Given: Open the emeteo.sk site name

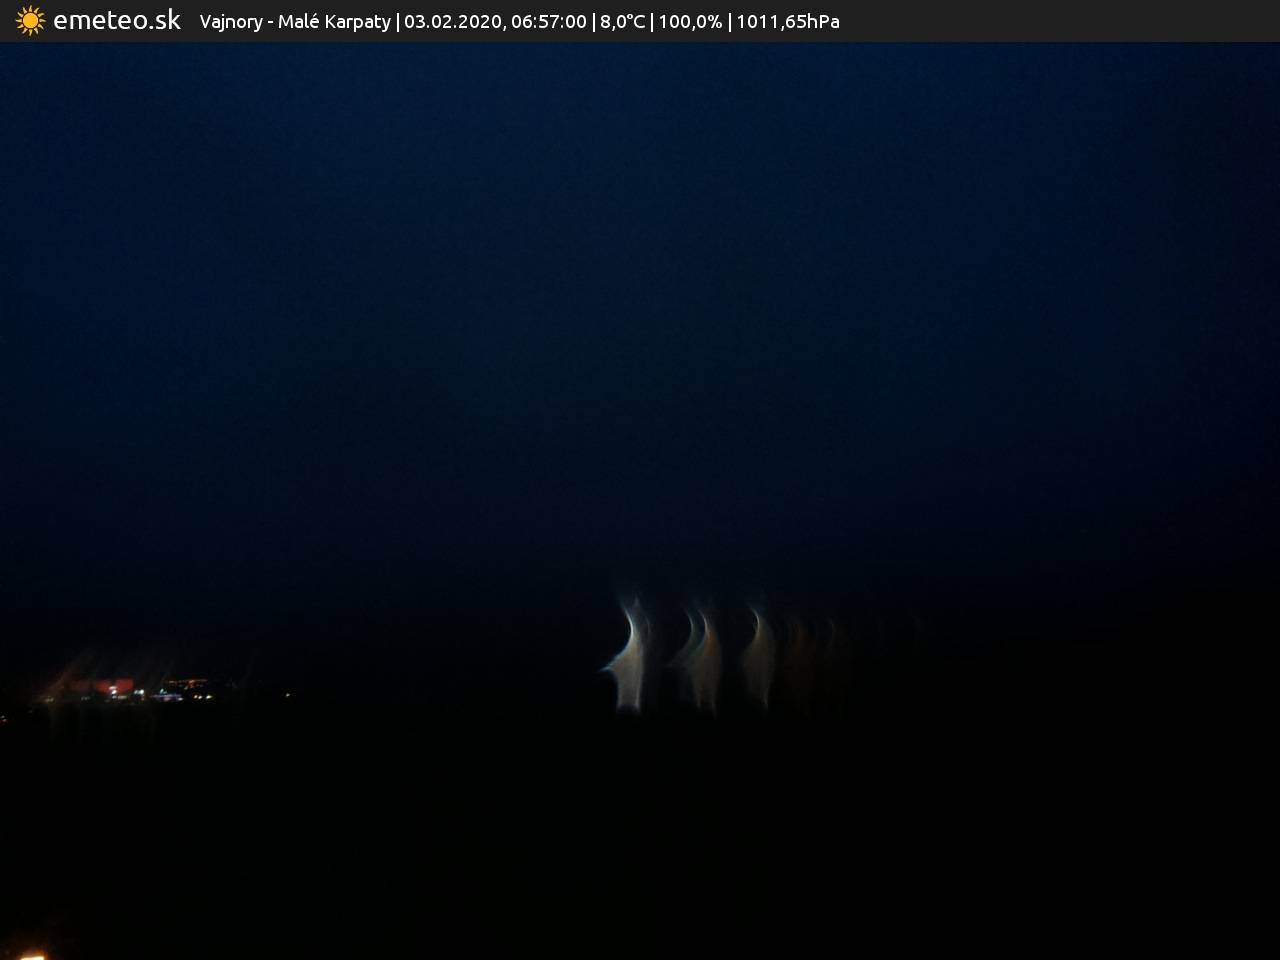Looking at the screenshot, I should 116,21.
